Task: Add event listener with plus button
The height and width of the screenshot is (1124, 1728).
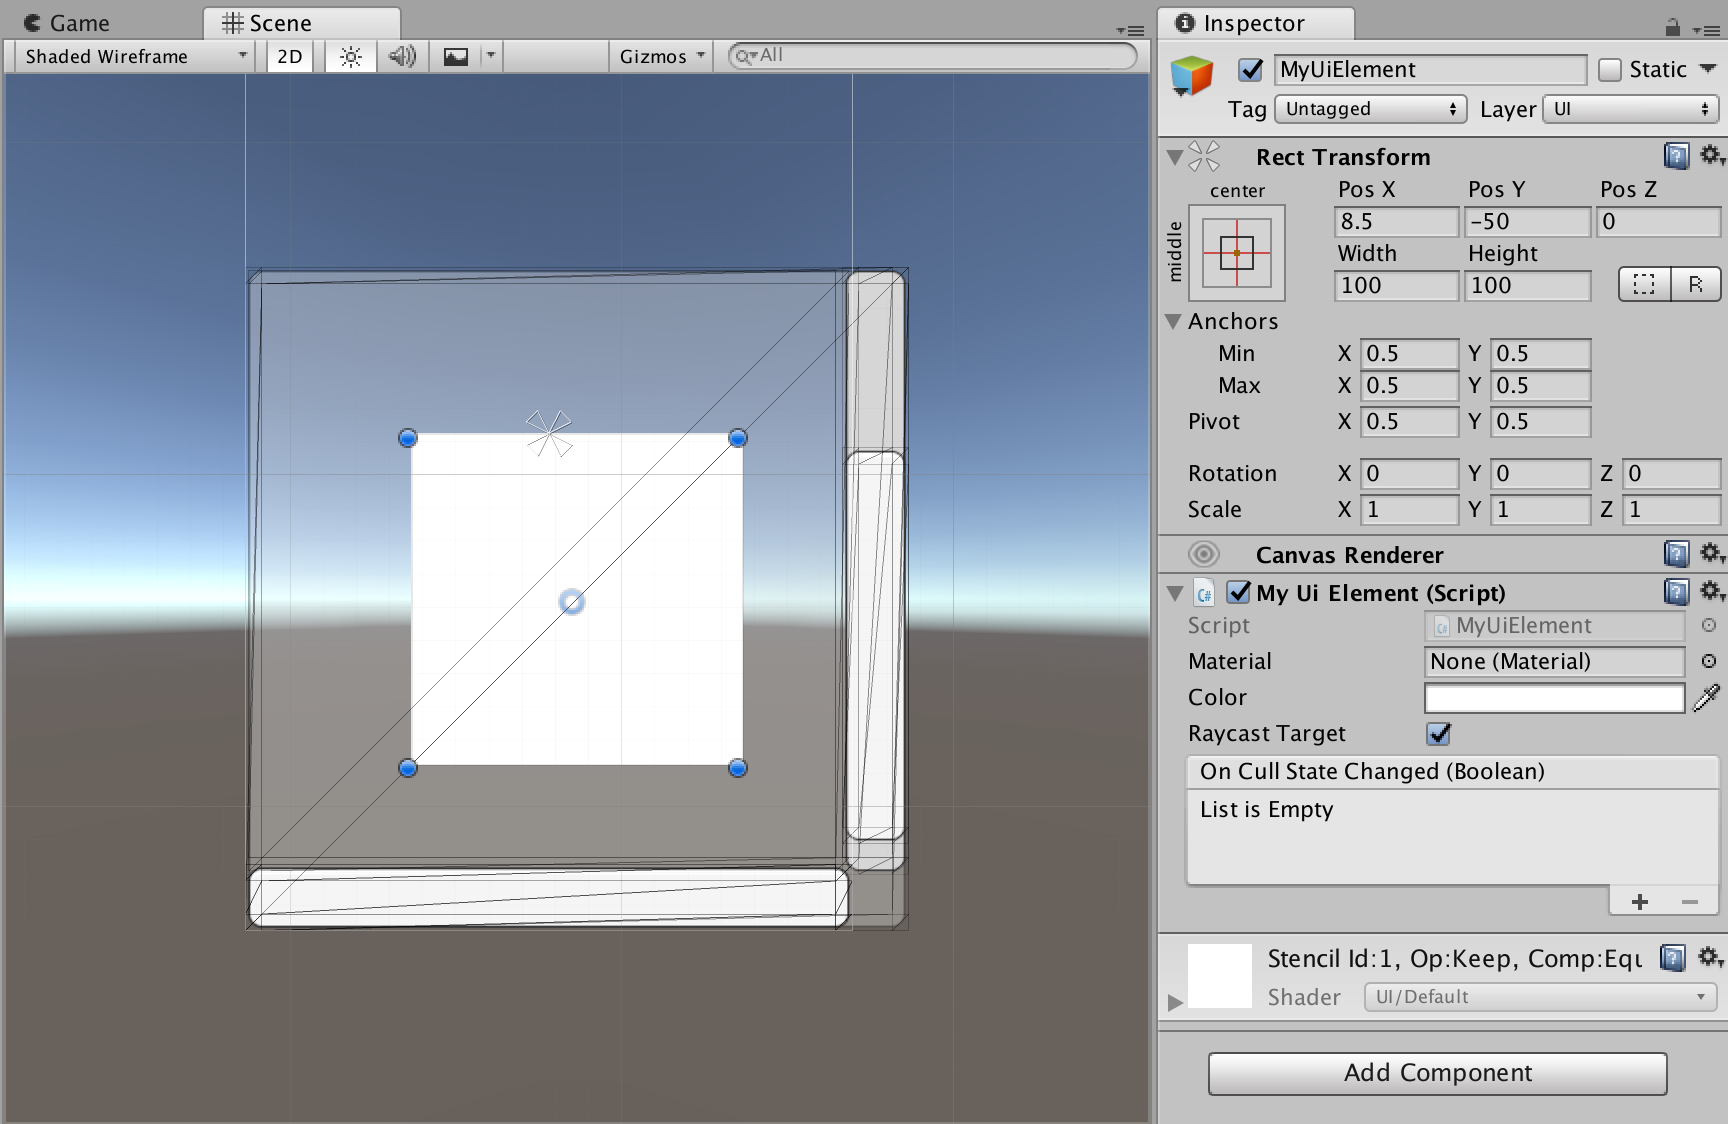Action: (1640, 902)
